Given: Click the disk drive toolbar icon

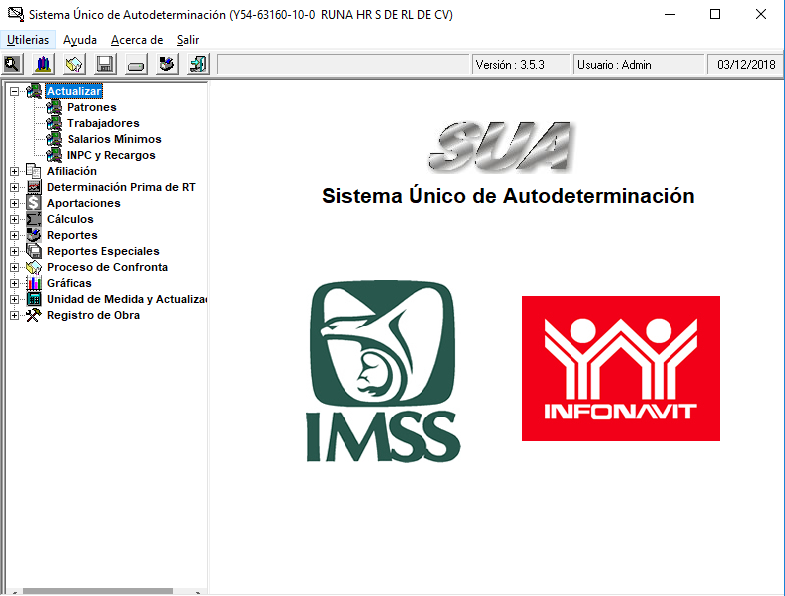Looking at the screenshot, I should pos(136,64).
